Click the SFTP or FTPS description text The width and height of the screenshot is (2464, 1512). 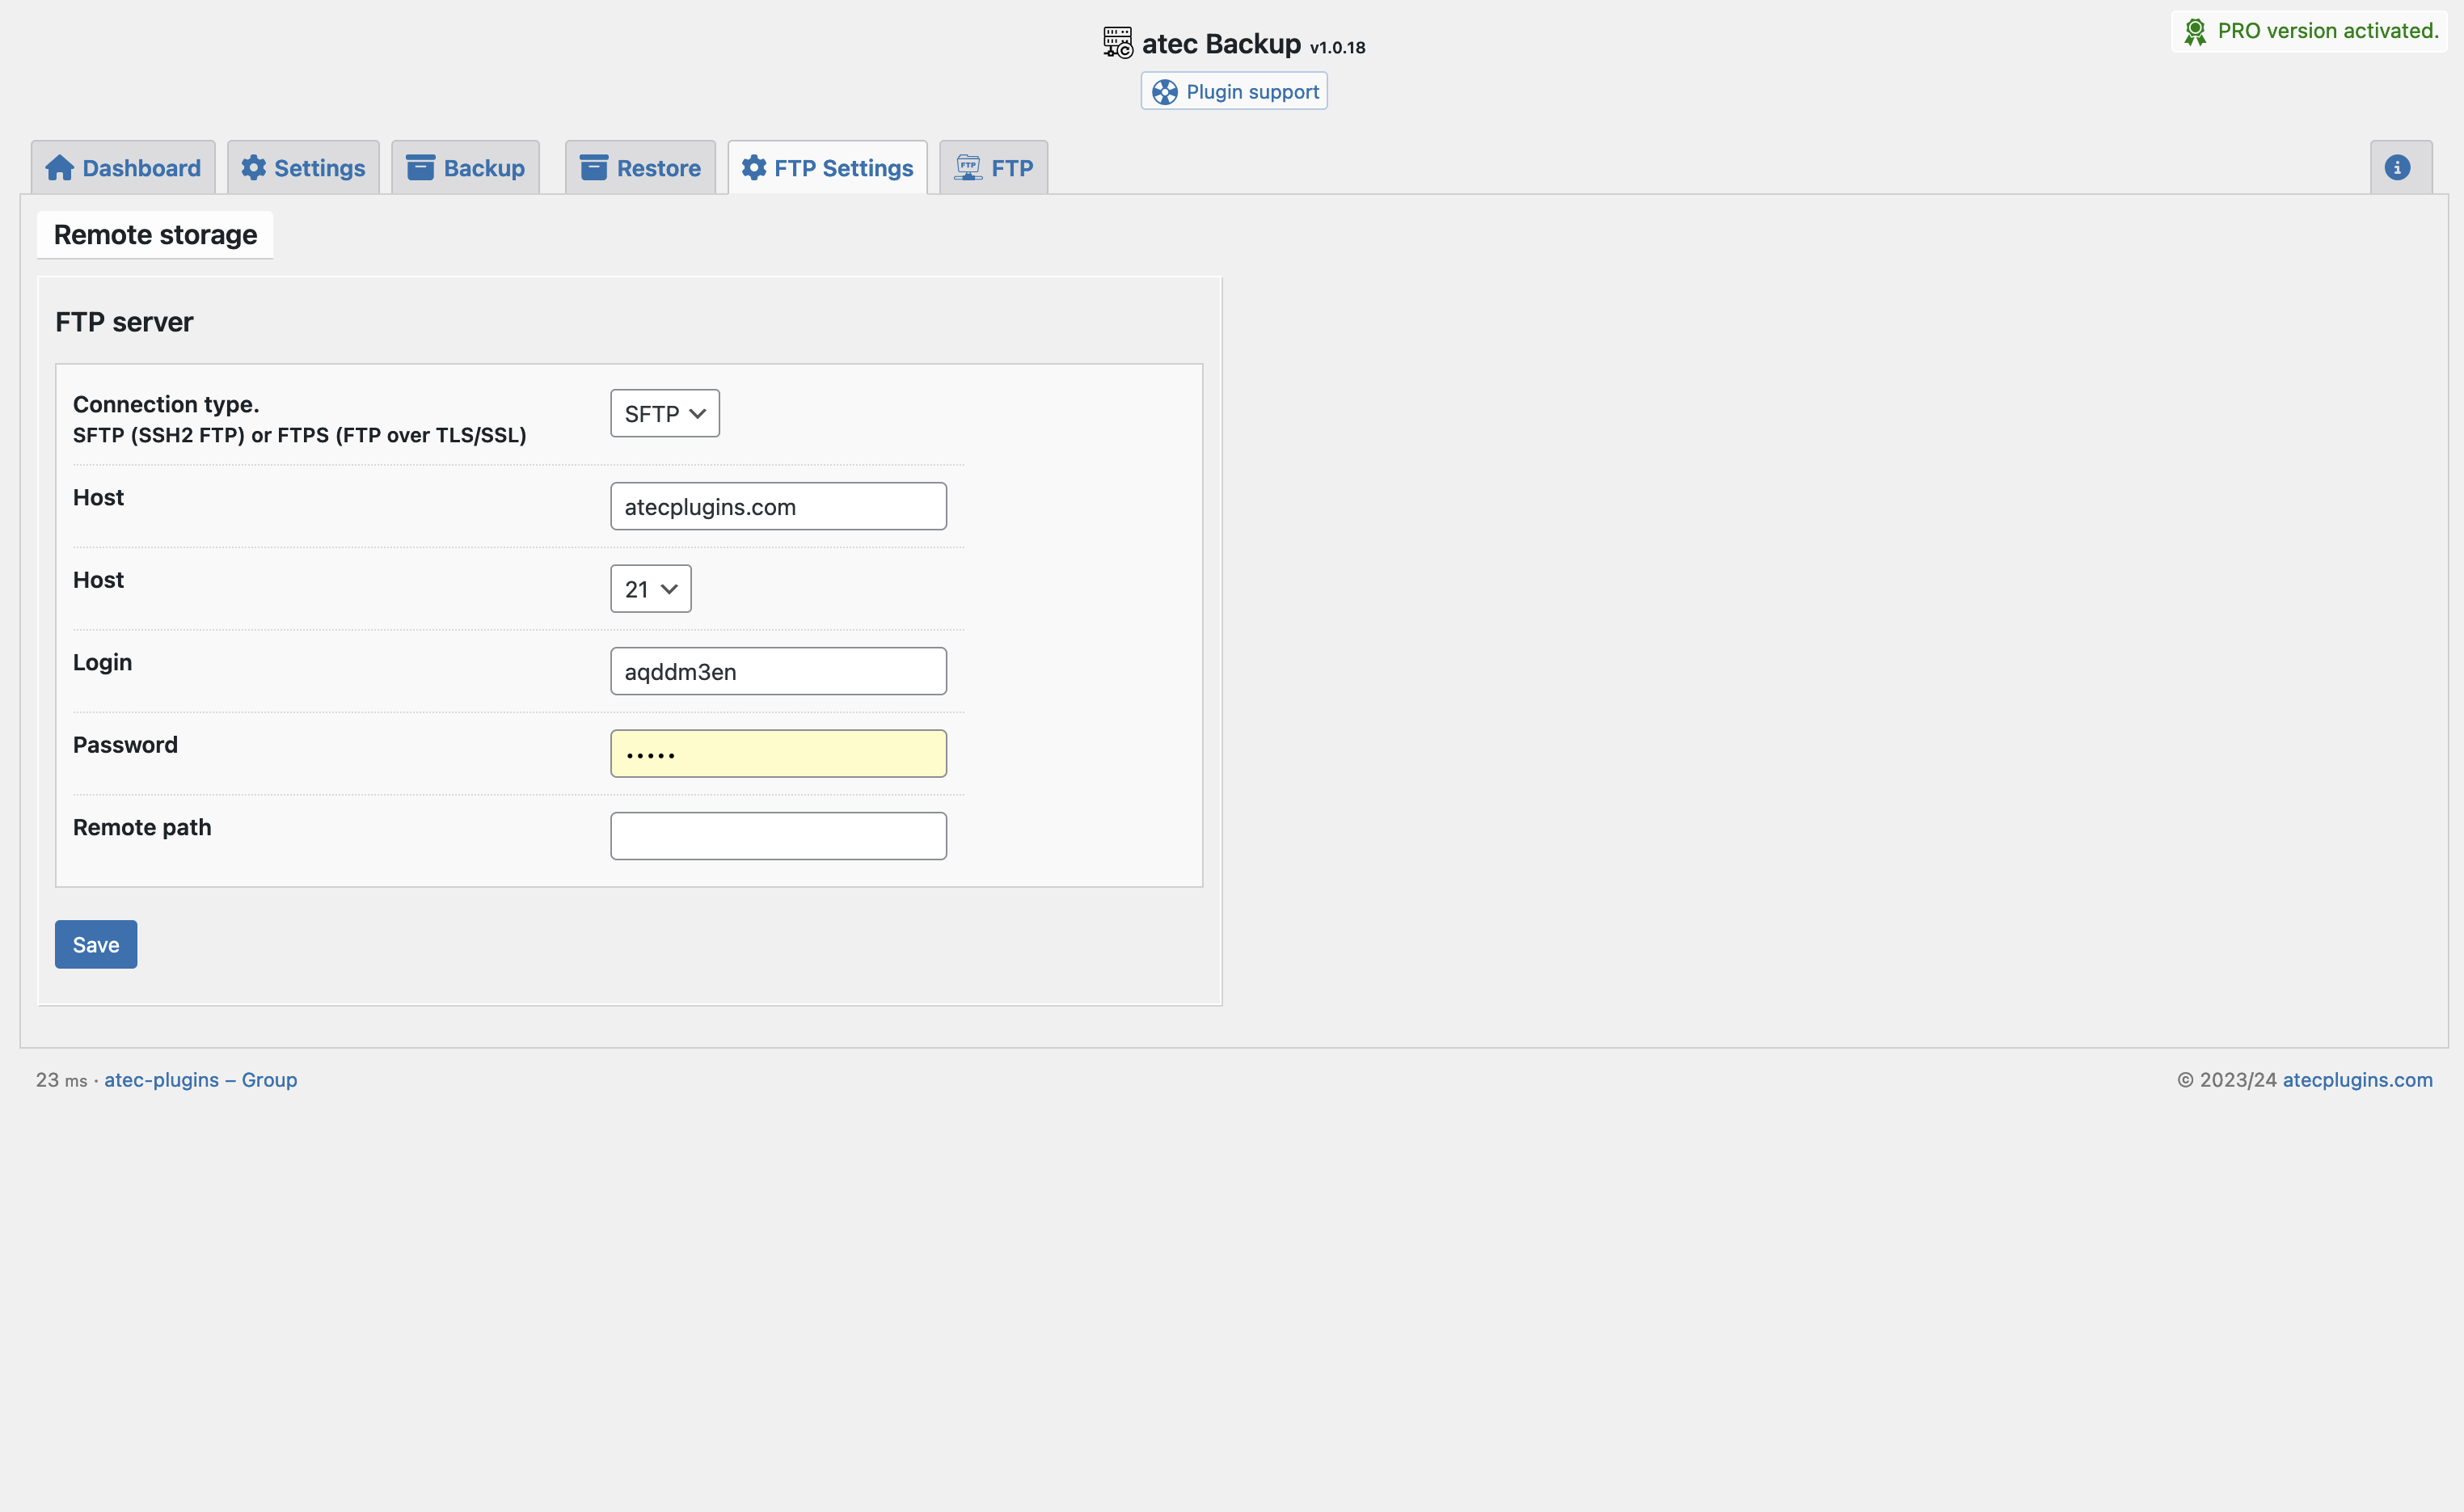pos(300,435)
